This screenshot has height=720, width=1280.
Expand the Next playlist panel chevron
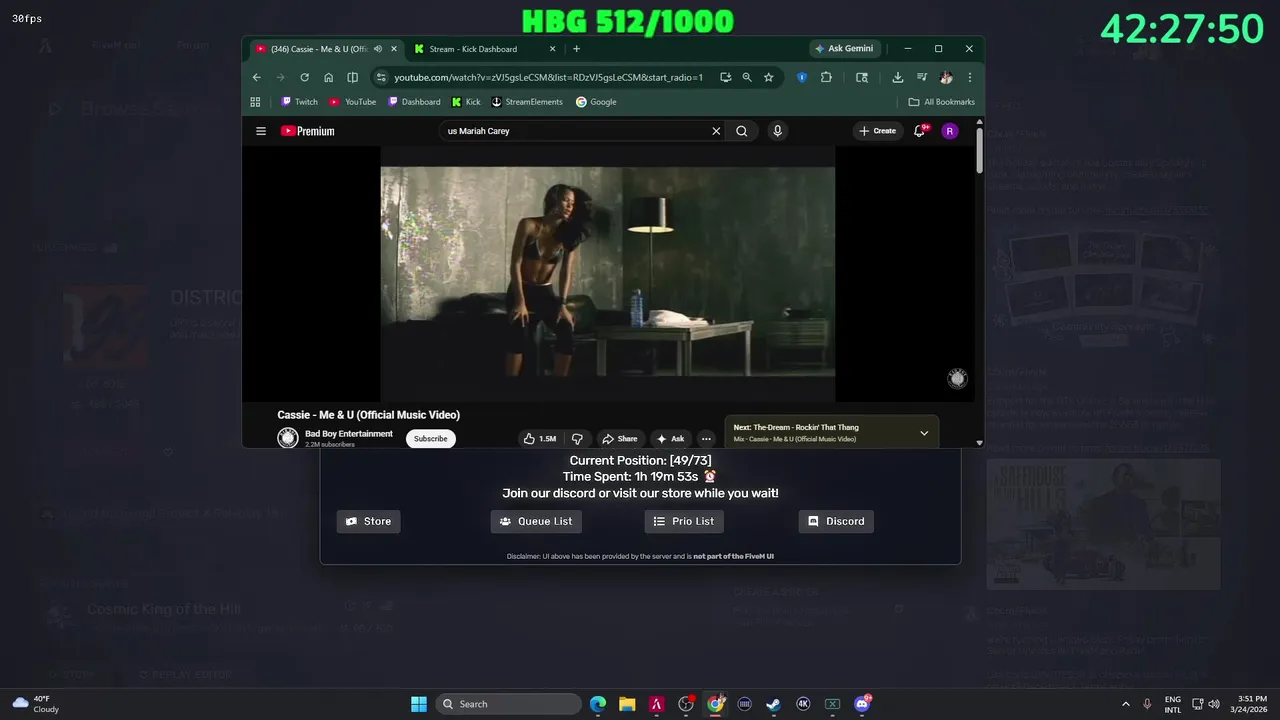pos(924,433)
